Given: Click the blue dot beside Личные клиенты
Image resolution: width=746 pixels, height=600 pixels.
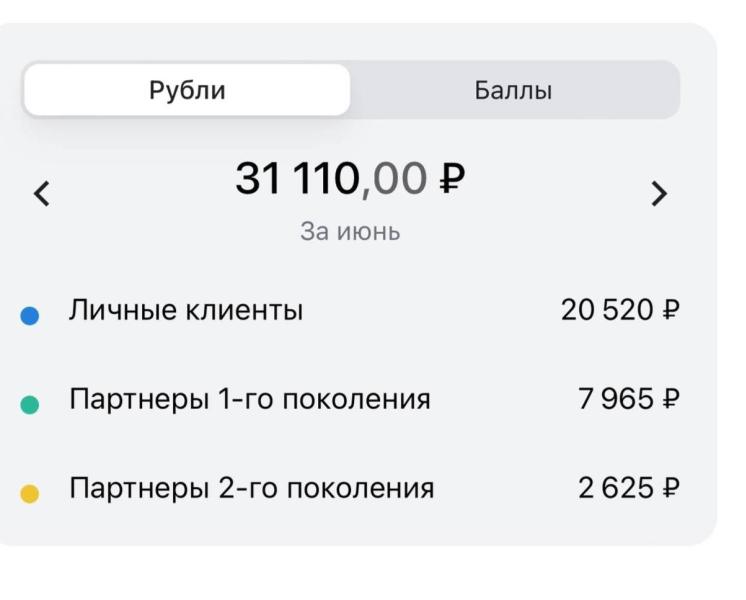Looking at the screenshot, I should coord(29,315).
